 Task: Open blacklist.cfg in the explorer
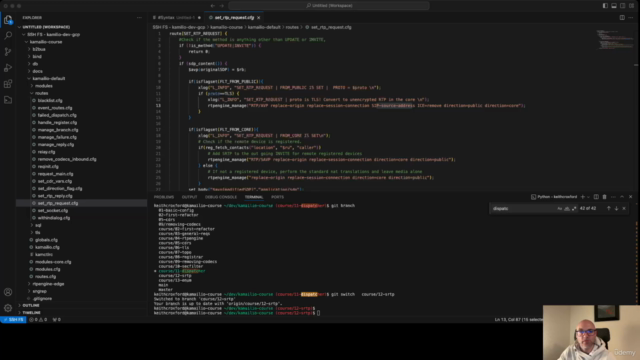tap(50, 100)
